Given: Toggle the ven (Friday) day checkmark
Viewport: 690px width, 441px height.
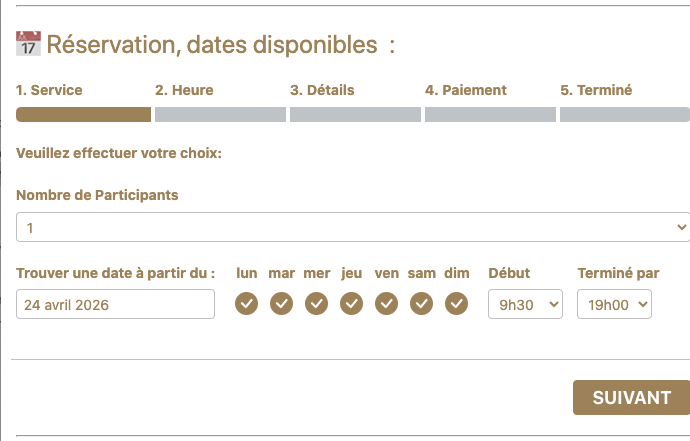Looking at the screenshot, I should tap(386, 303).
